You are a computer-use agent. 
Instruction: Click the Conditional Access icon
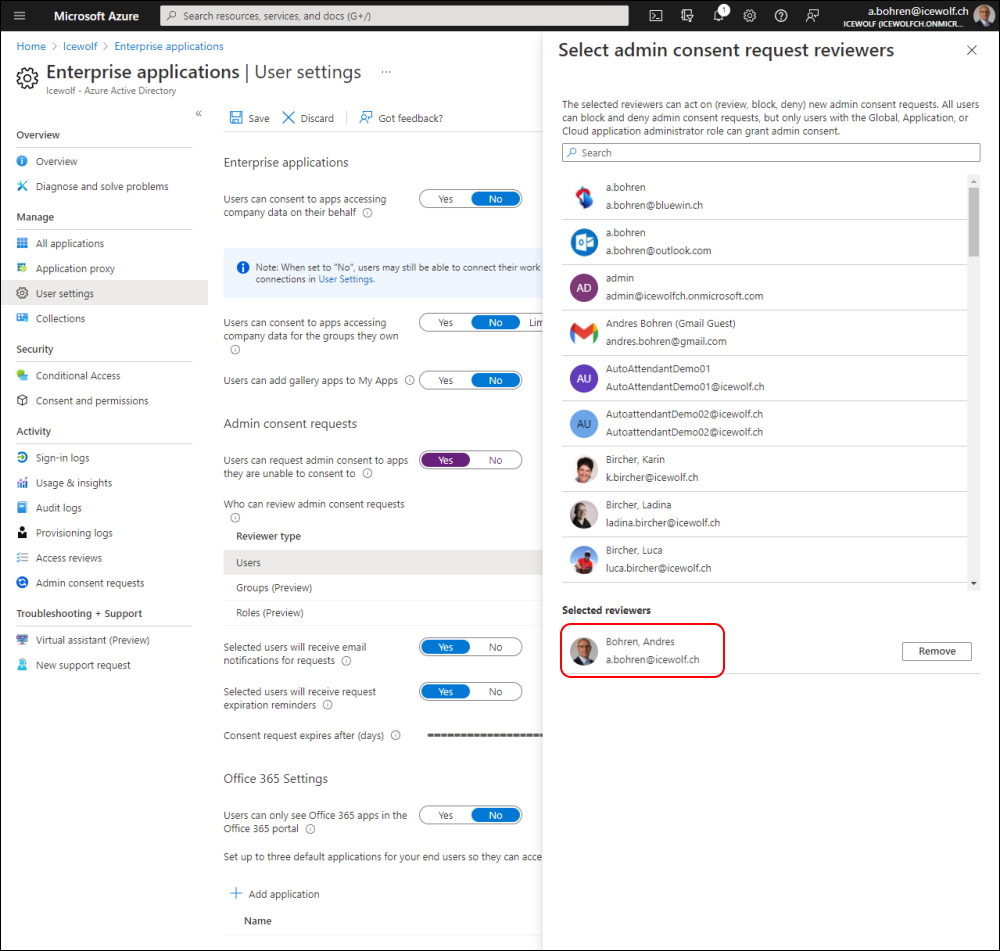point(22,375)
